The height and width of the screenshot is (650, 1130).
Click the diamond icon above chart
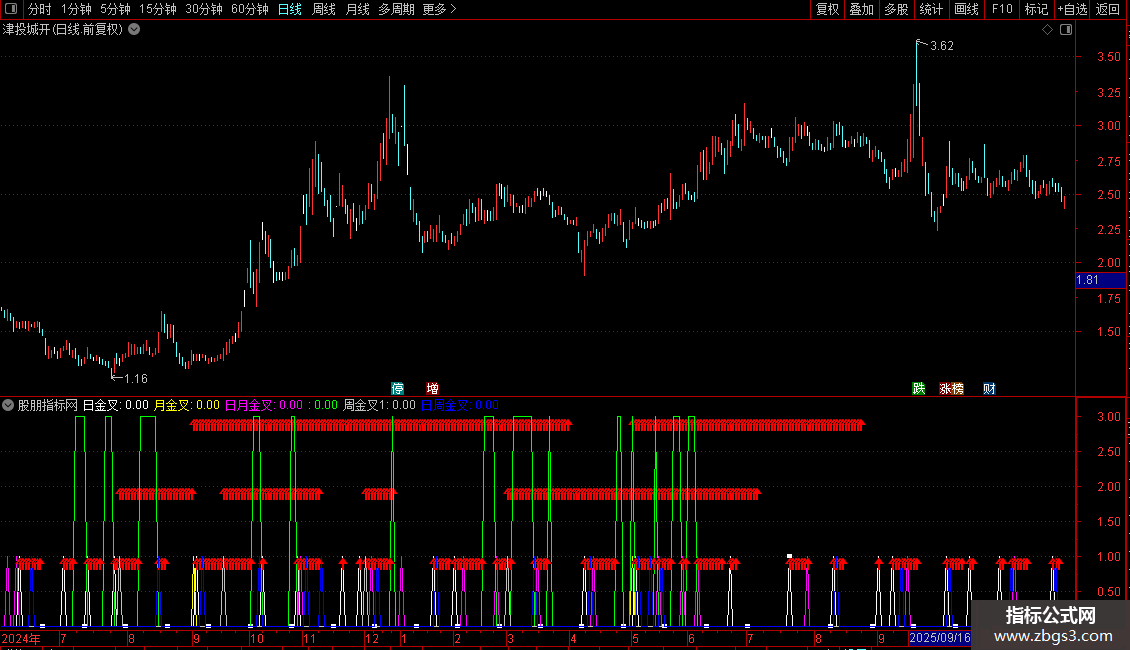(1047, 30)
